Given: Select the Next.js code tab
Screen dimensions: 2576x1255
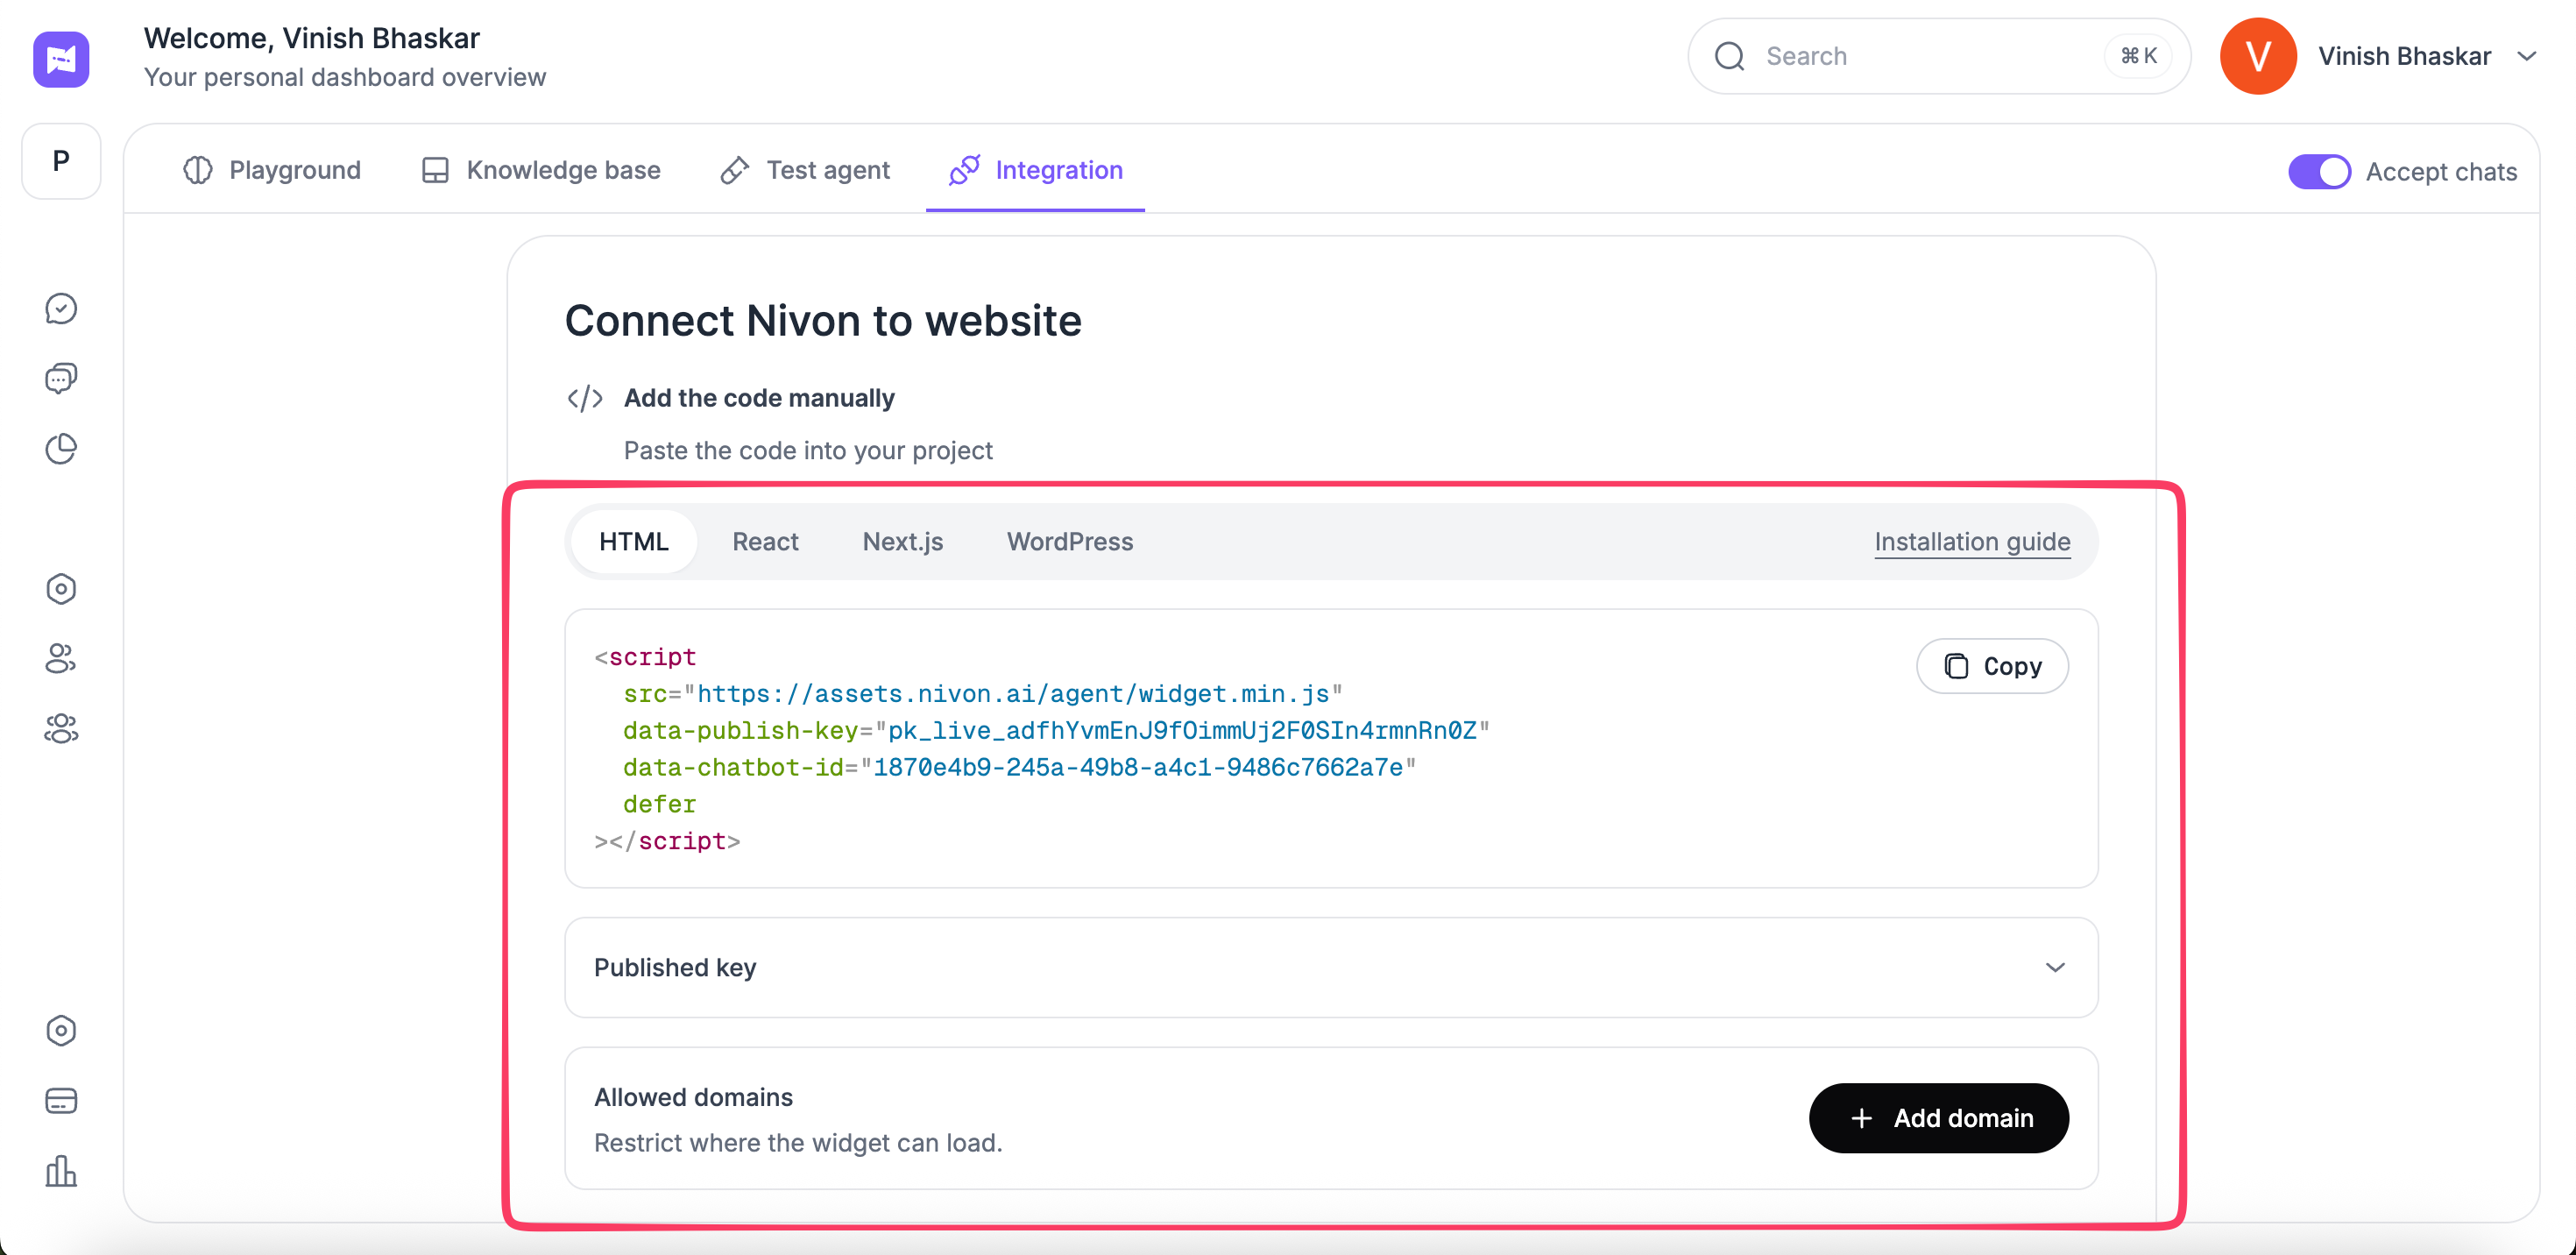Looking at the screenshot, I should tap(902, 541).
